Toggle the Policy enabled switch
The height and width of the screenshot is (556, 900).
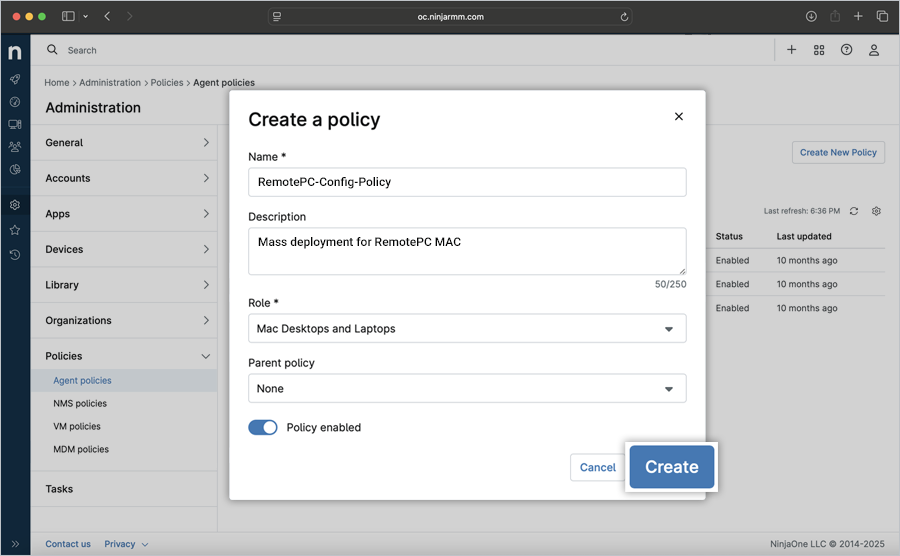[263, 427]
